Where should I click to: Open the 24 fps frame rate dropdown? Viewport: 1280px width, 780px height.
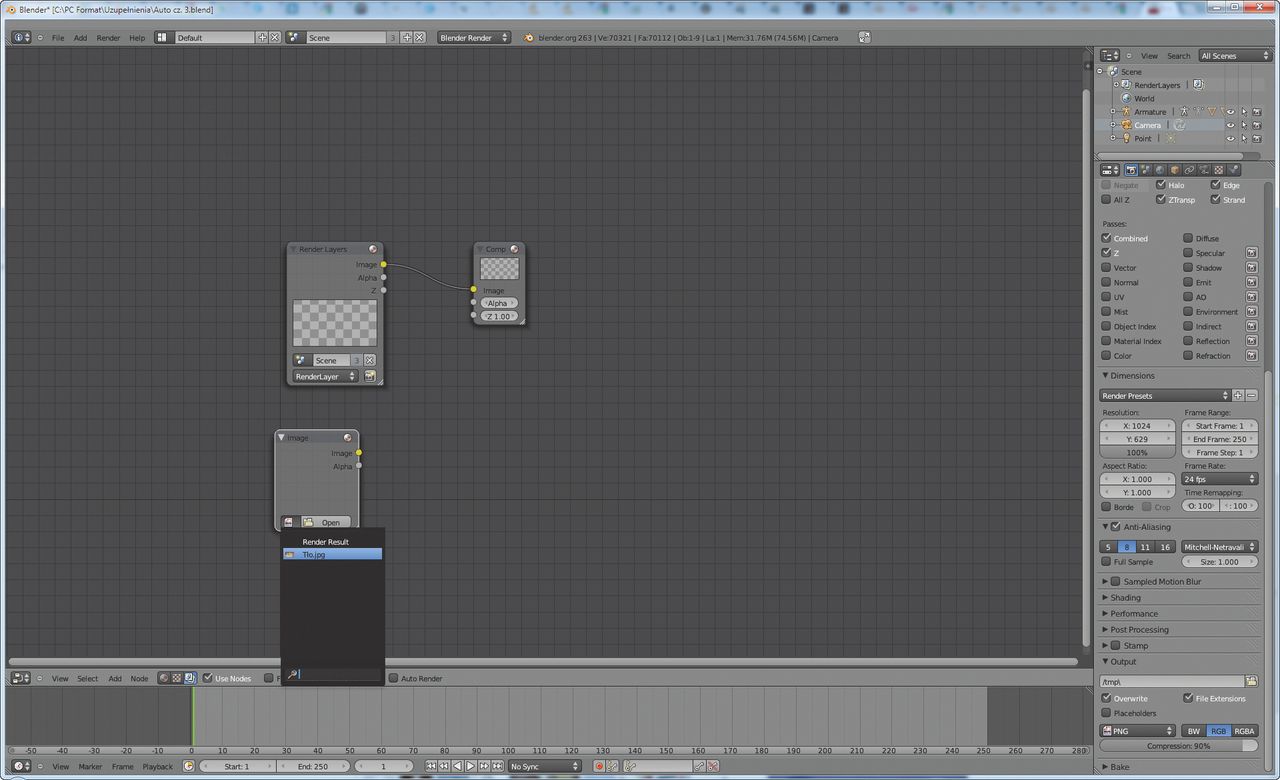coord(1220,479)
